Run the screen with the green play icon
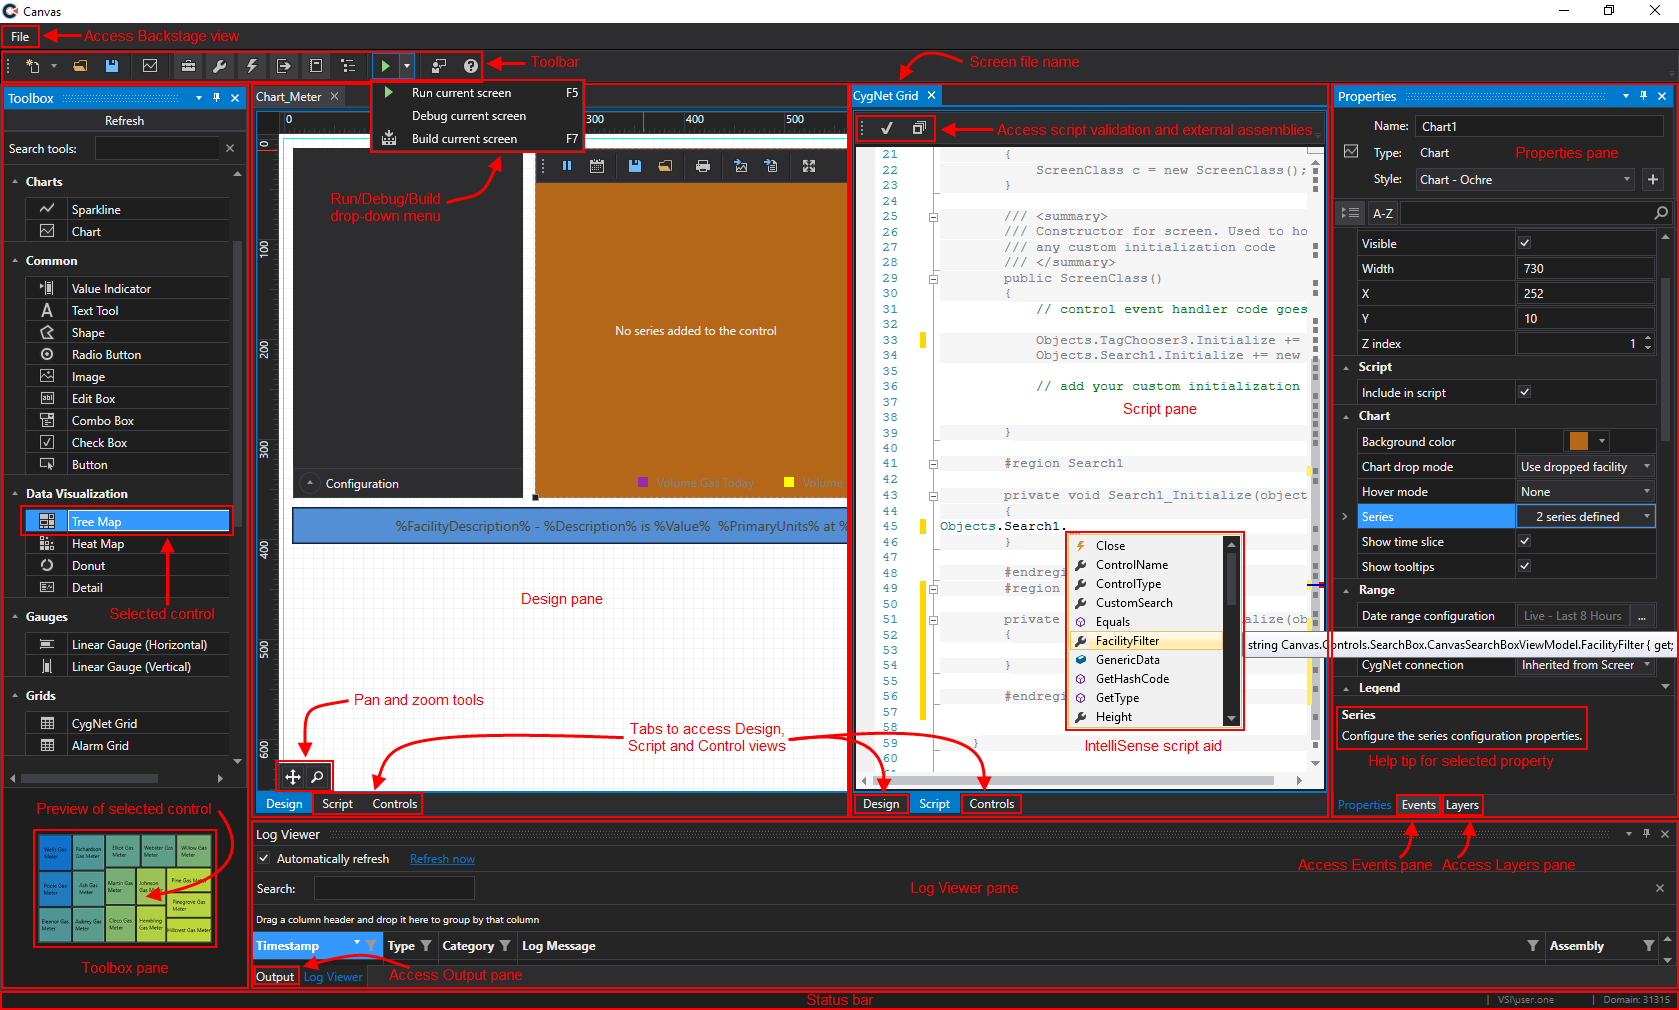The width and height of the screenshot is (1679, 1010). [385, 66]
